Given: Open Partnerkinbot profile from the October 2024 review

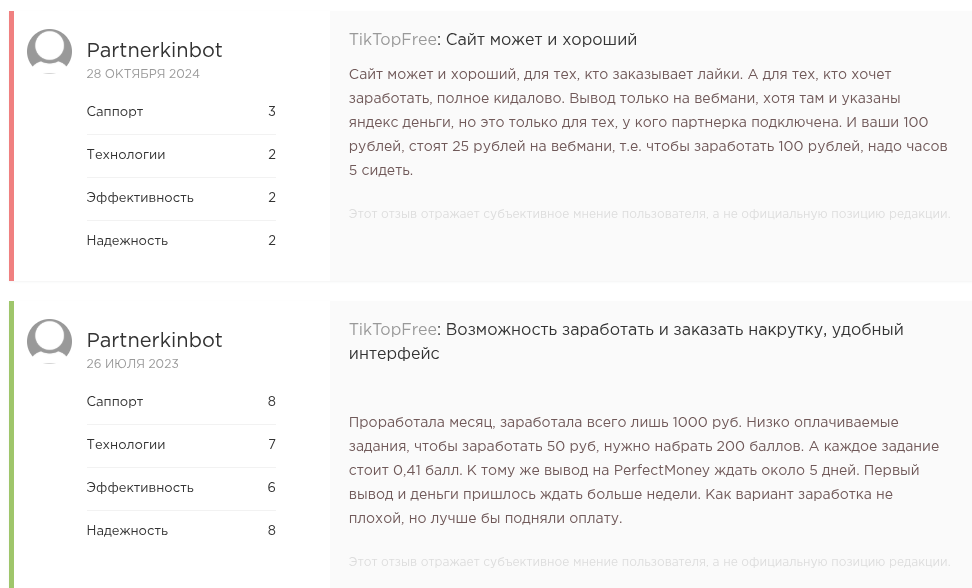Looking at the screenshot, I should 154,50.
